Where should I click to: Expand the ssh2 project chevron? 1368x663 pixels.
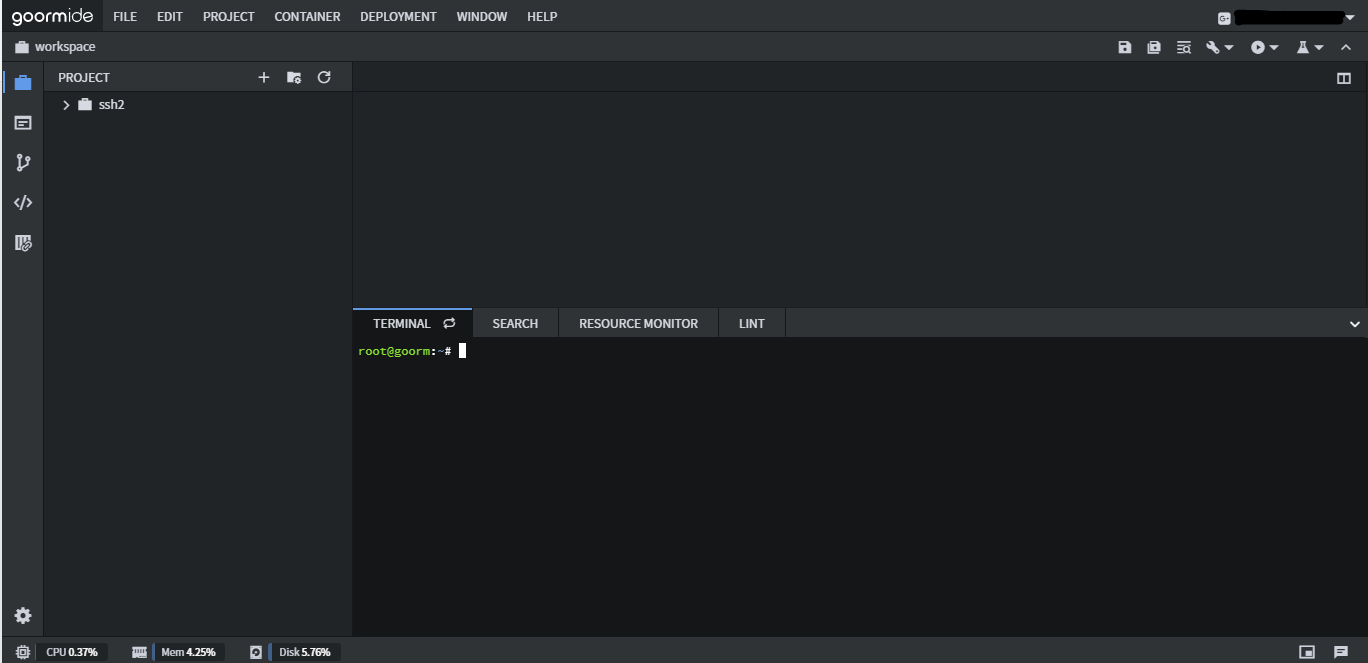click(x=66, y=105)
